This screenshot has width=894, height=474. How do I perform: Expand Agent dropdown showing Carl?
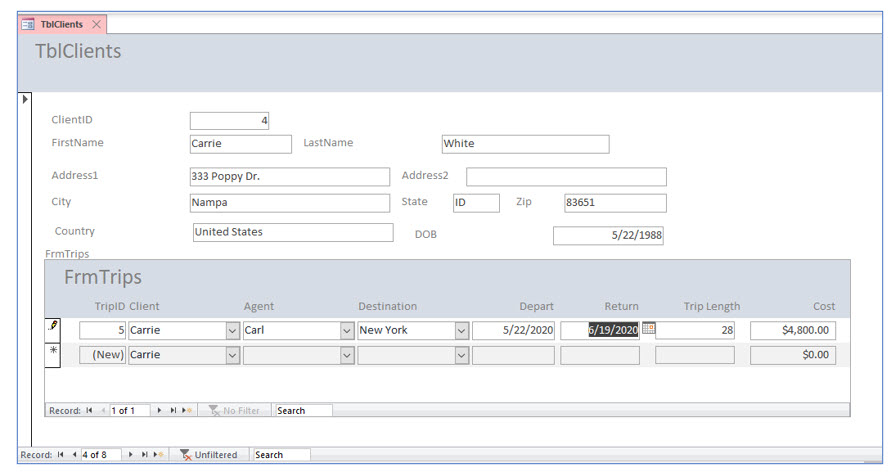pos(347,331)
